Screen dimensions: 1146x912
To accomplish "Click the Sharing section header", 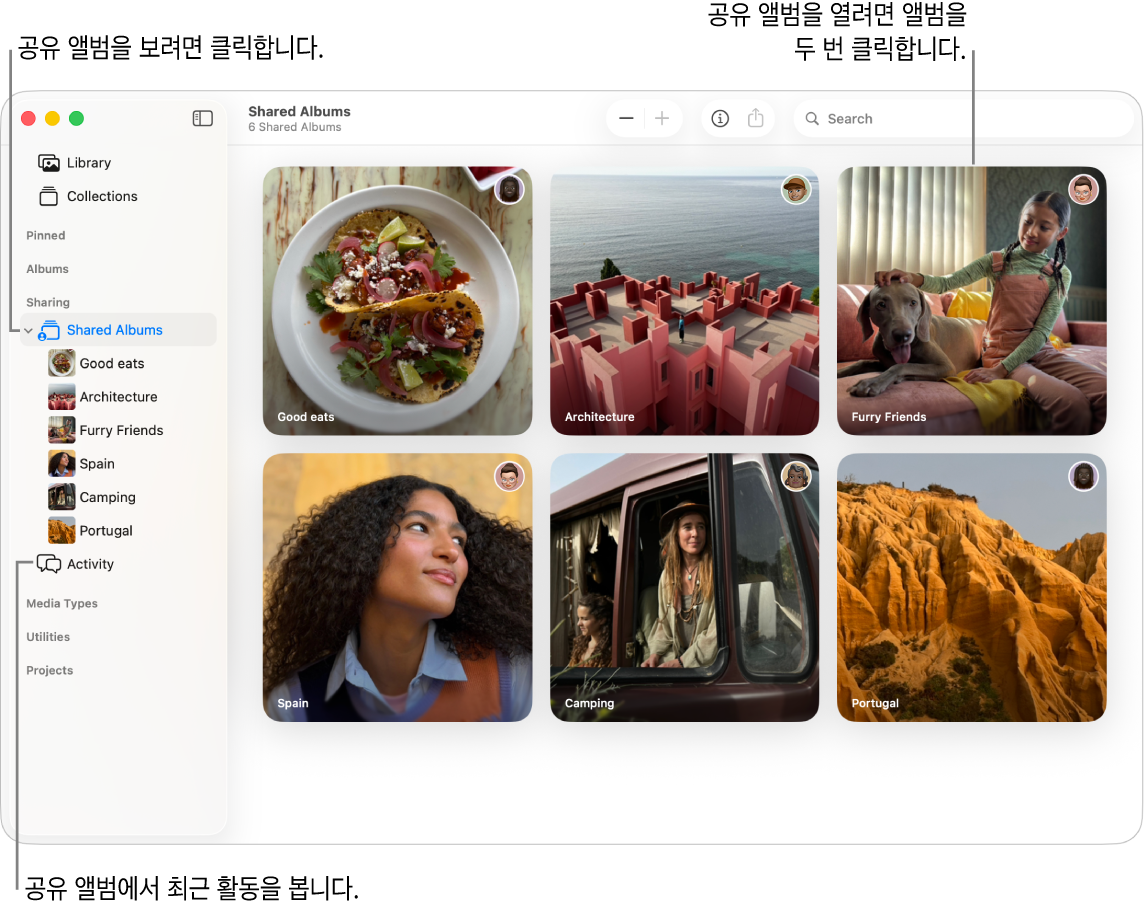I will (x=48, y=303).
